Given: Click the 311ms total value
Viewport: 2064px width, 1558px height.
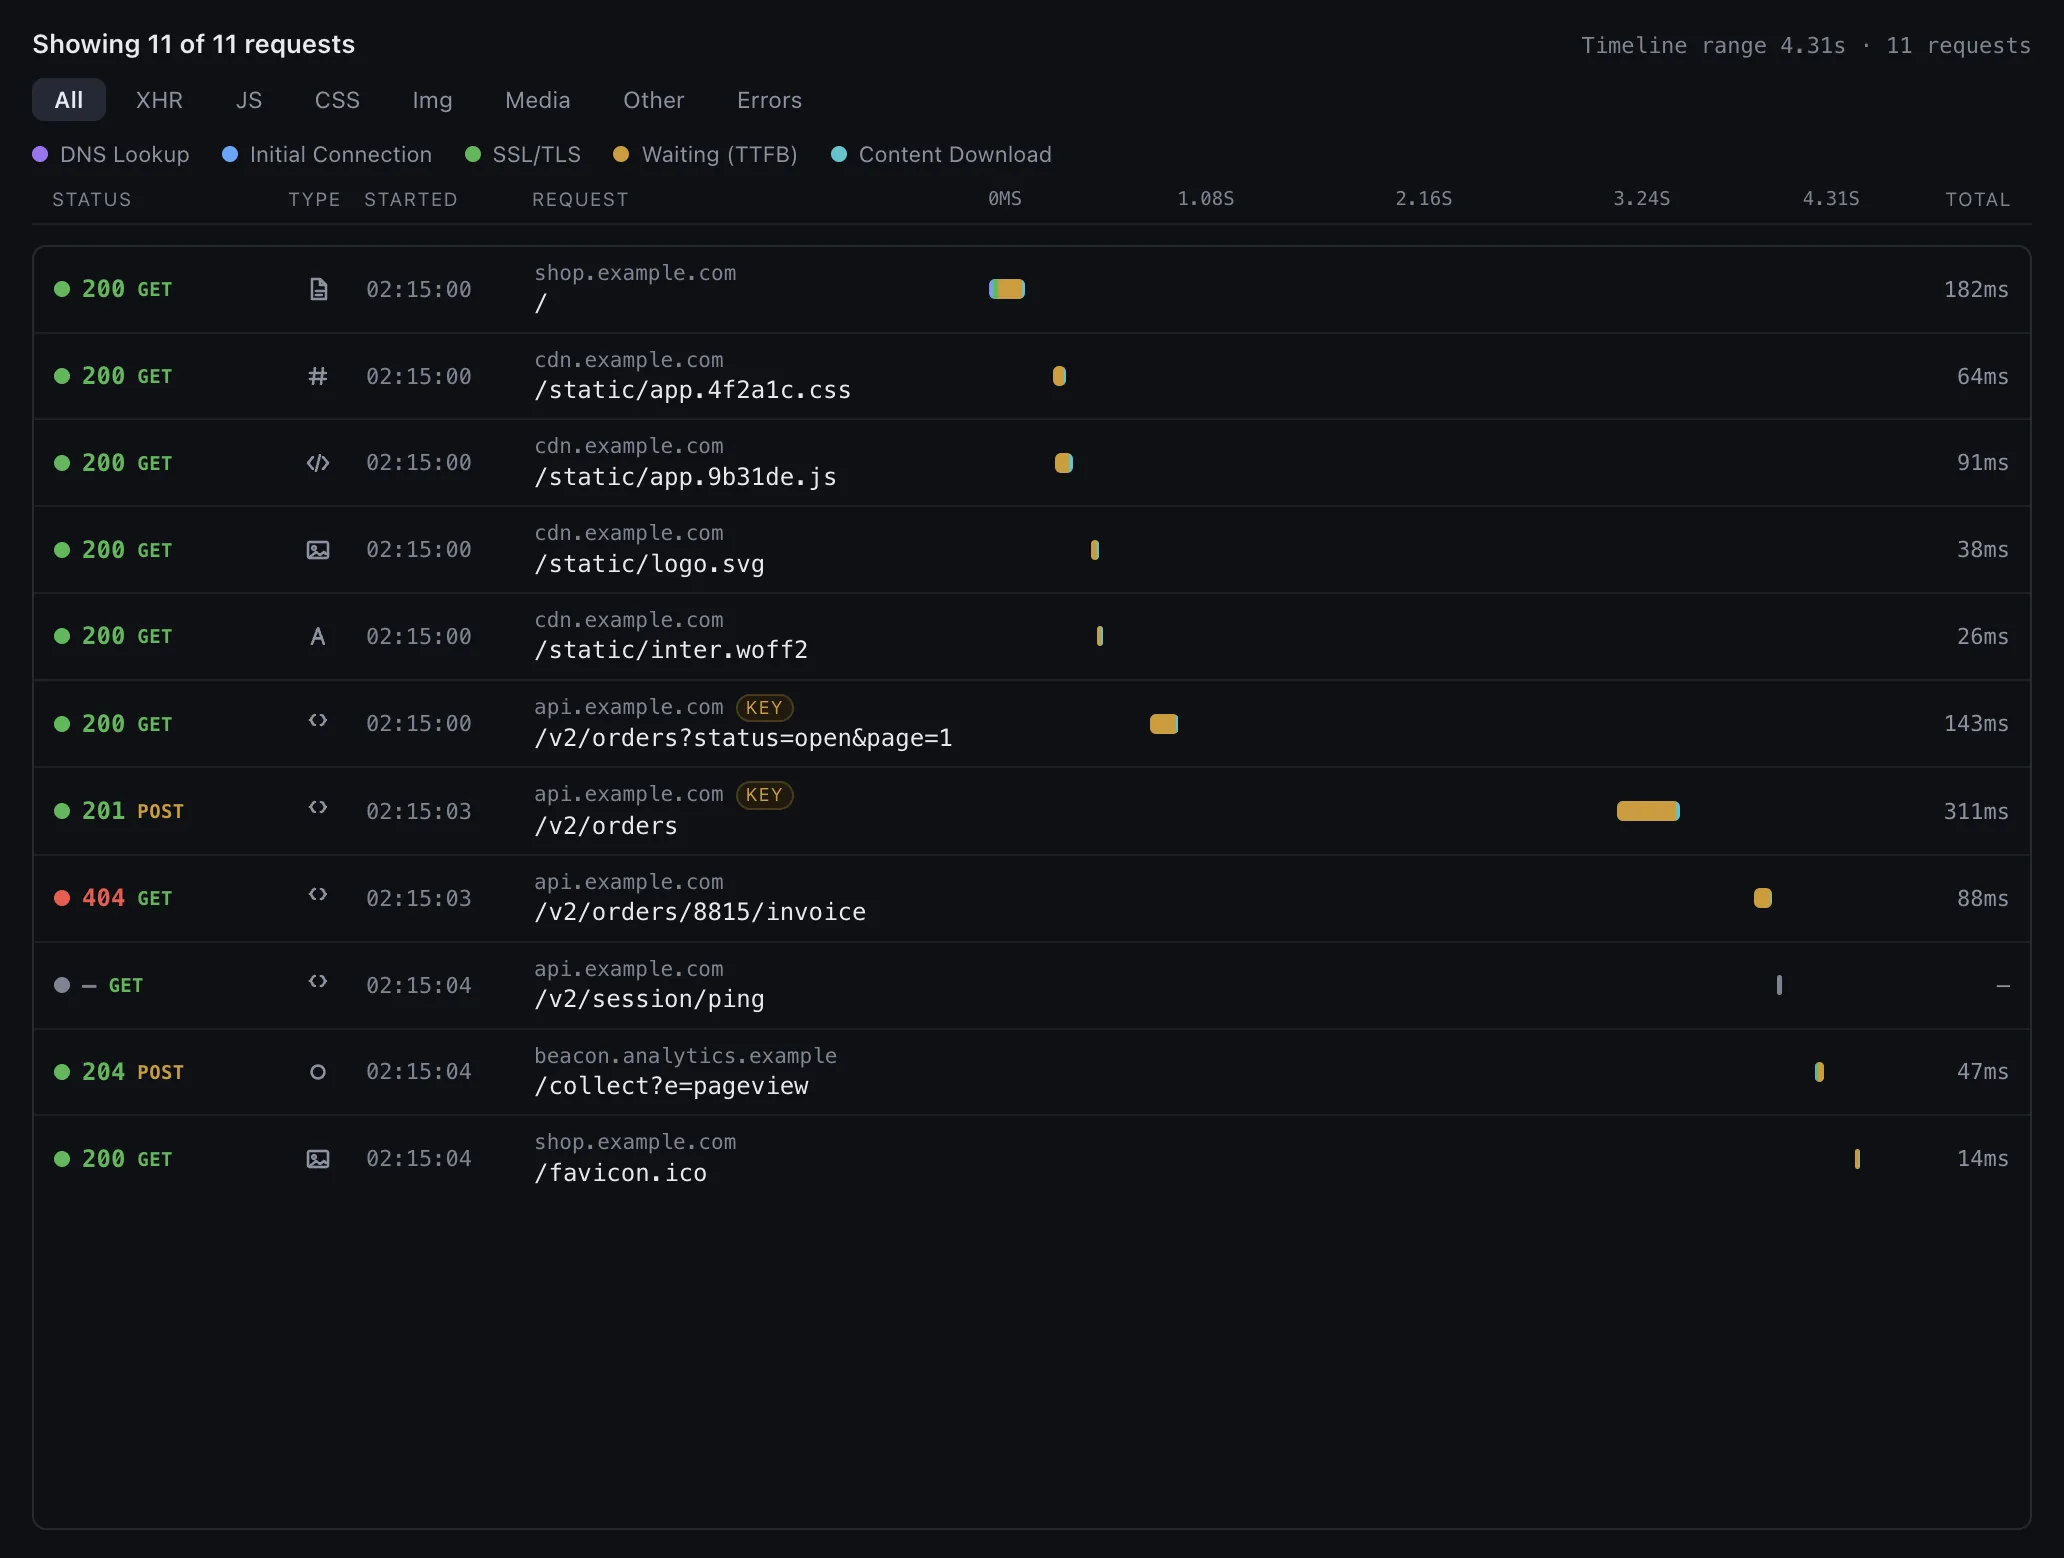Looking at the screenshot, I should [1976, 811].
